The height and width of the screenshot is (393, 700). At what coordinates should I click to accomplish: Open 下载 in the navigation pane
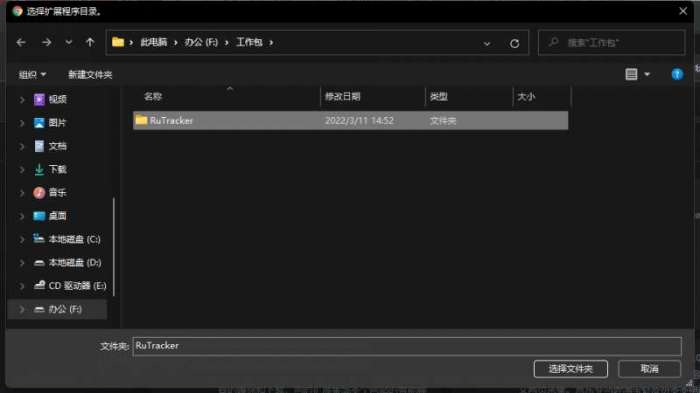[x=57, y=169]
